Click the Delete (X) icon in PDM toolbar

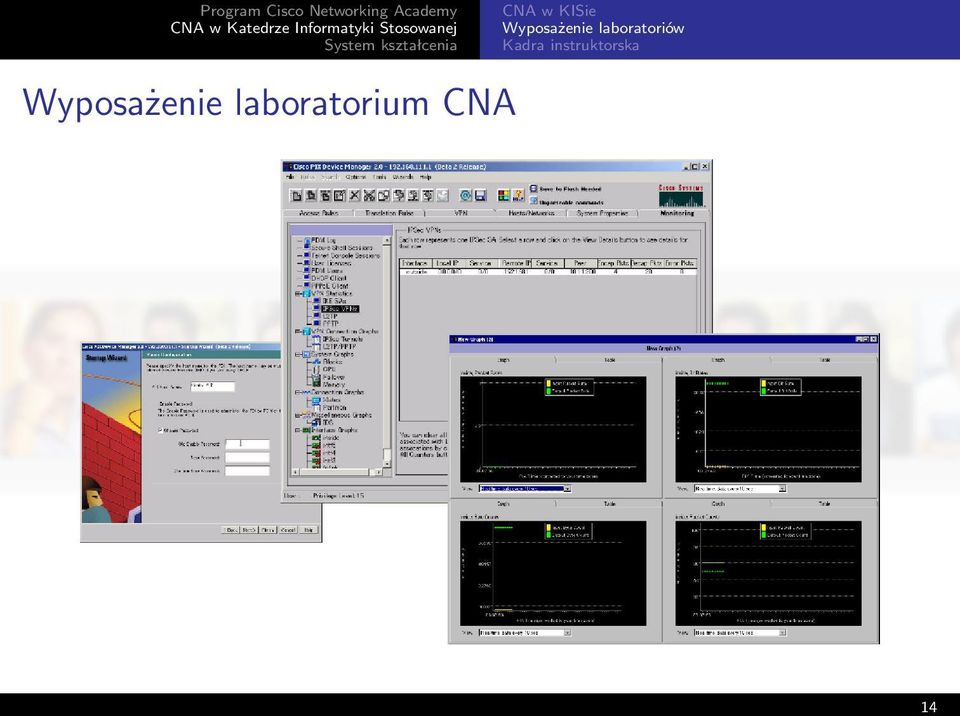click(x=354, y=195)
